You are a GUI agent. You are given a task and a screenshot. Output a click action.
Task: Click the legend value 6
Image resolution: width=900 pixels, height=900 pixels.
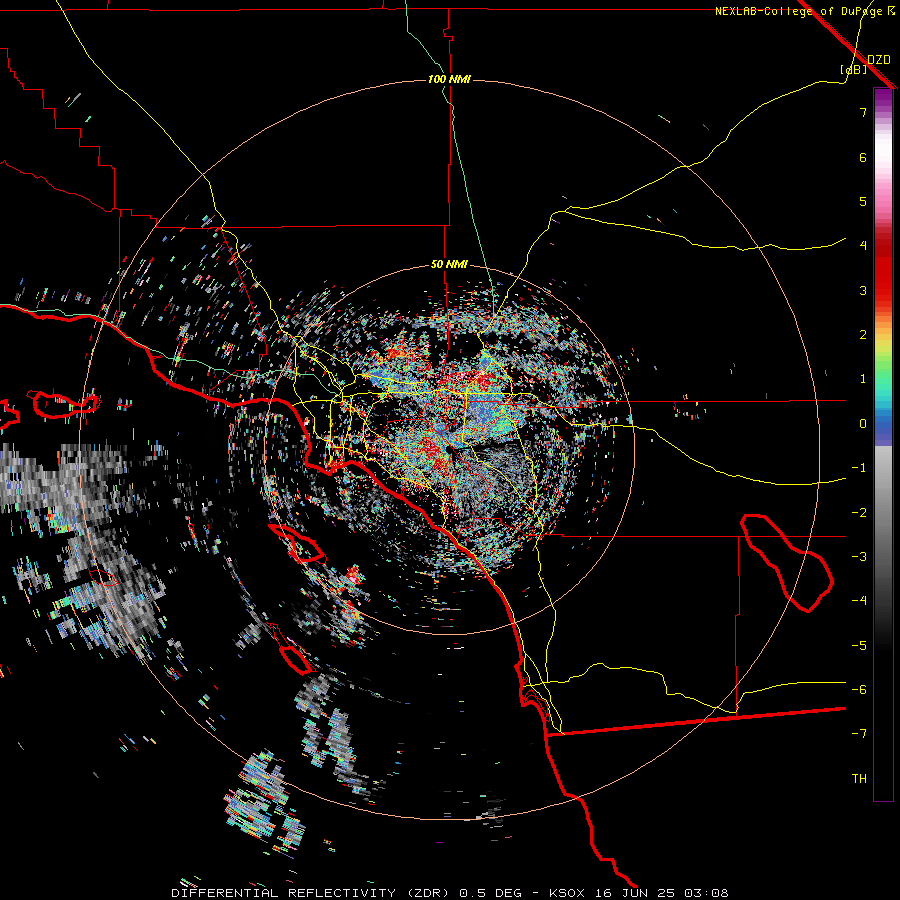[863, 157]
